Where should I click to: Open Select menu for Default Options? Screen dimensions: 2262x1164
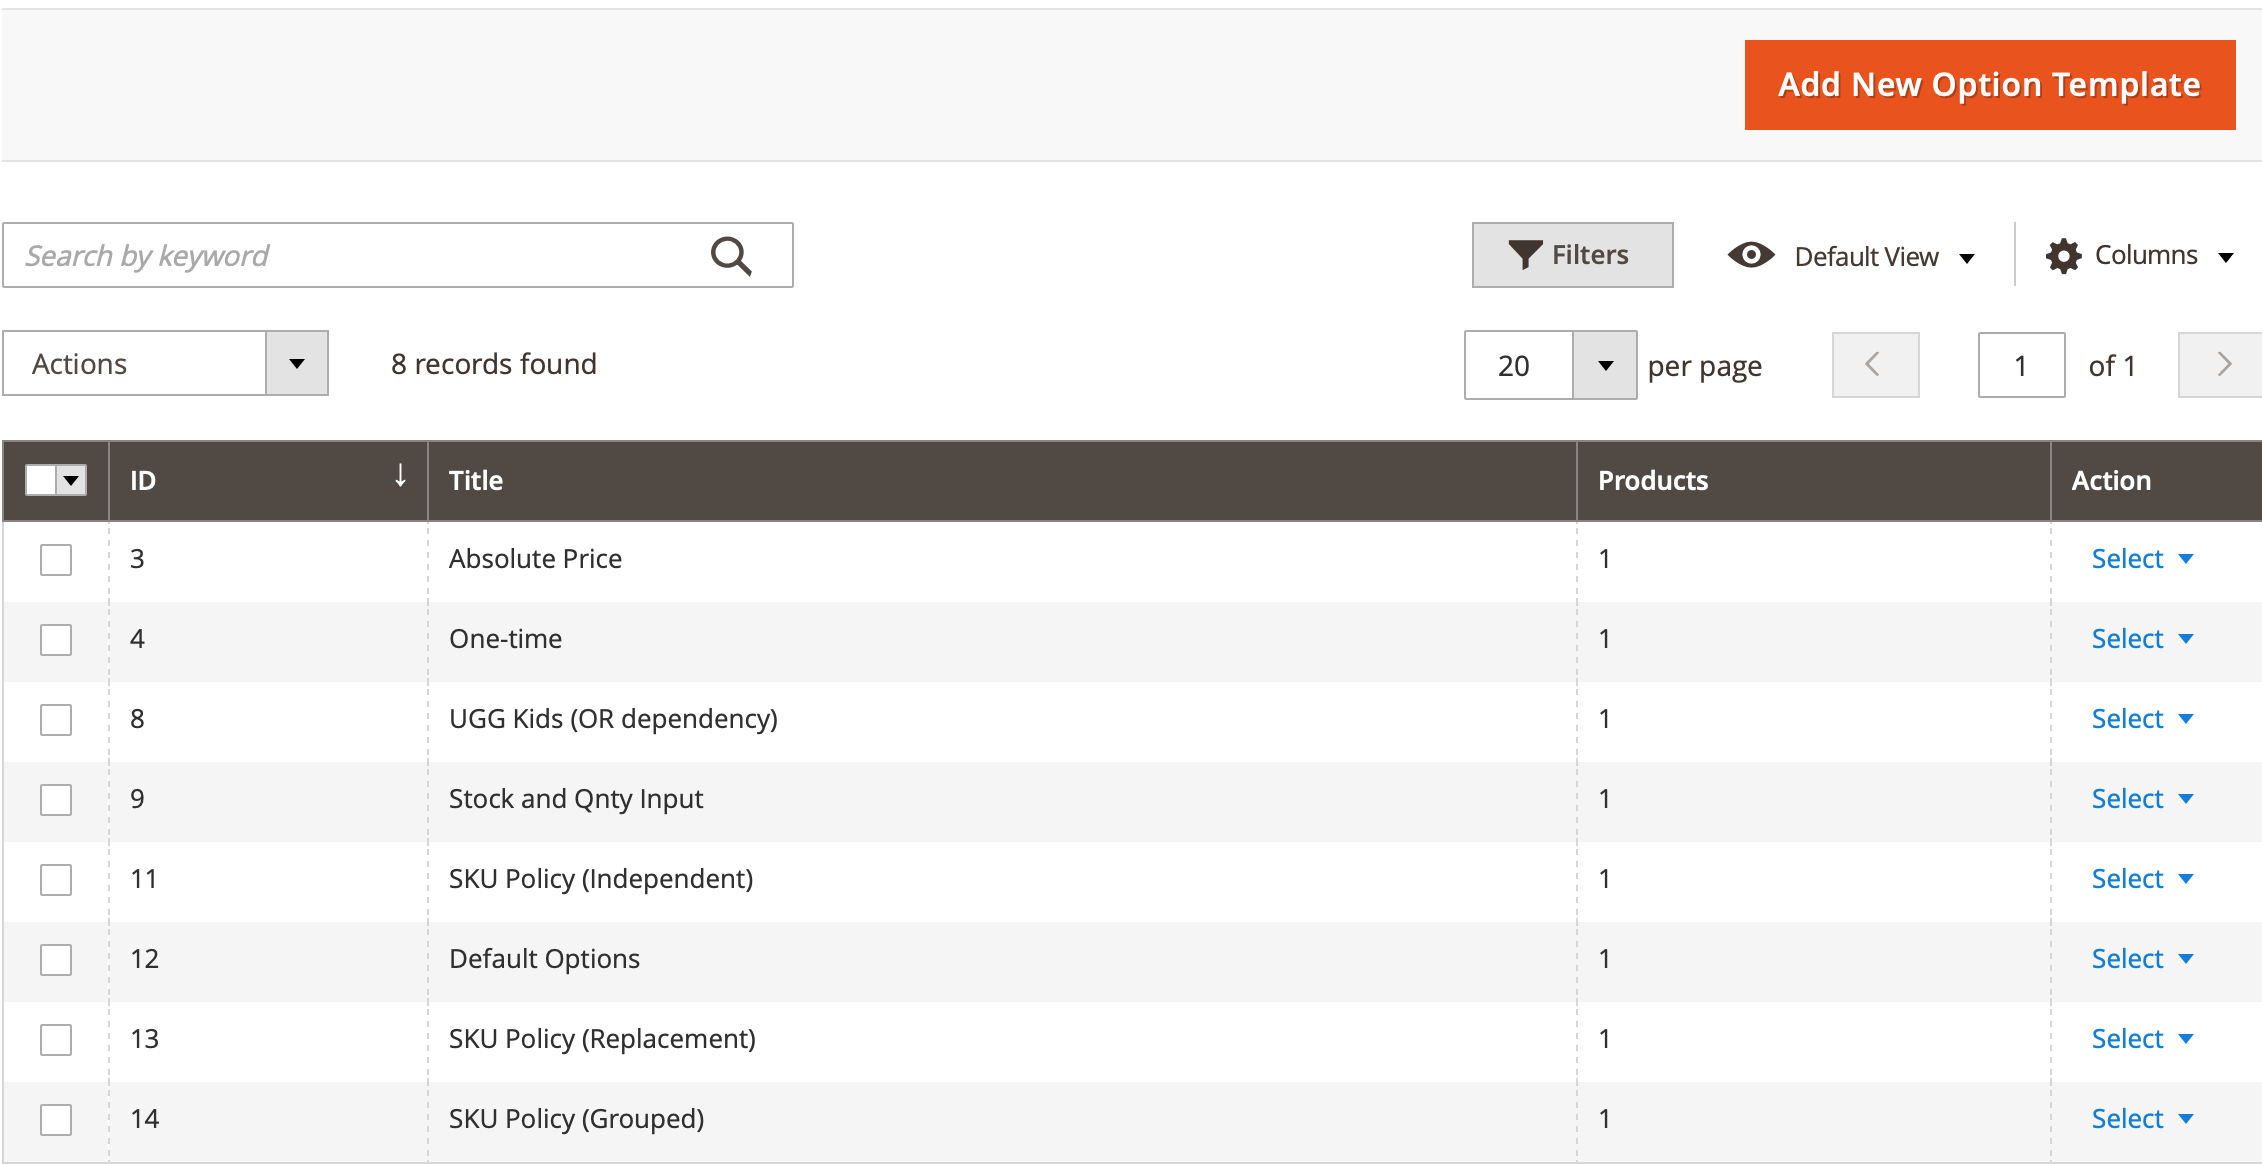2142,959
